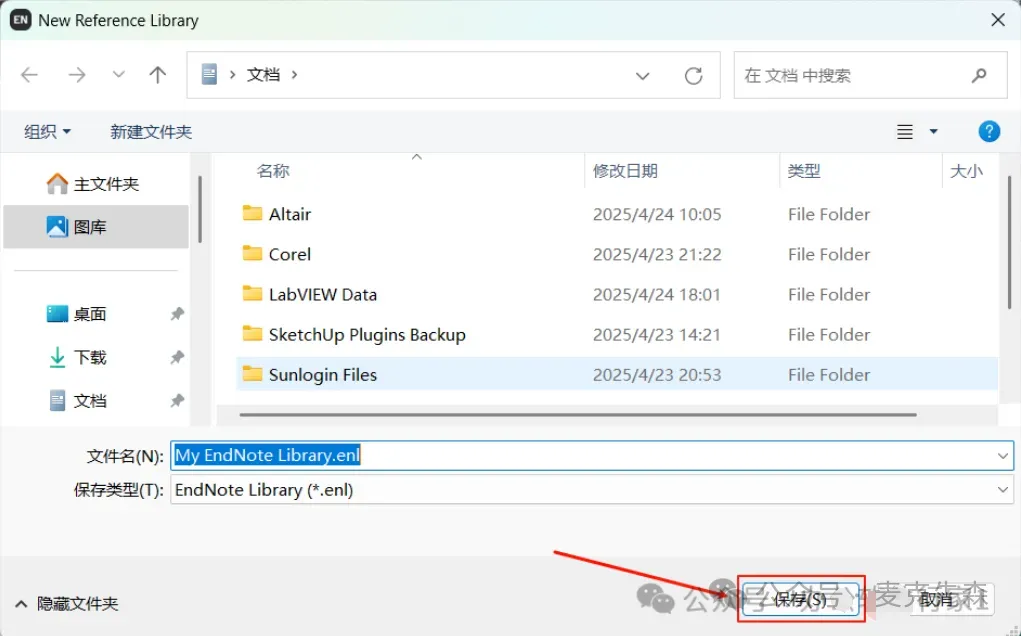Select 主文件夹 in the sidebar
The image size is (1021, 636).
coord(96,184)
